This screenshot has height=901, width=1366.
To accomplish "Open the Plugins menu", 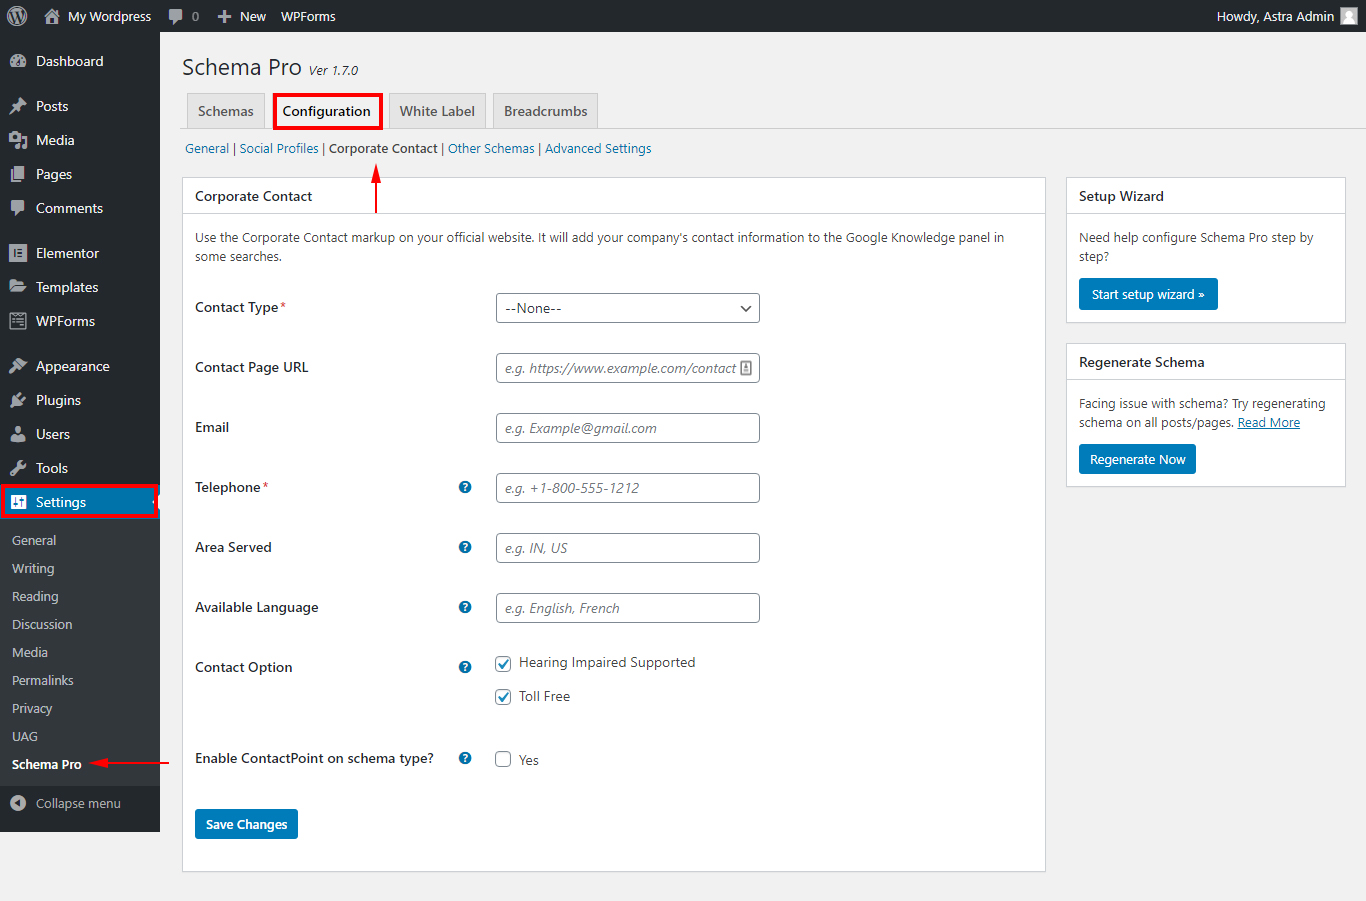I will tap(58, 400).
